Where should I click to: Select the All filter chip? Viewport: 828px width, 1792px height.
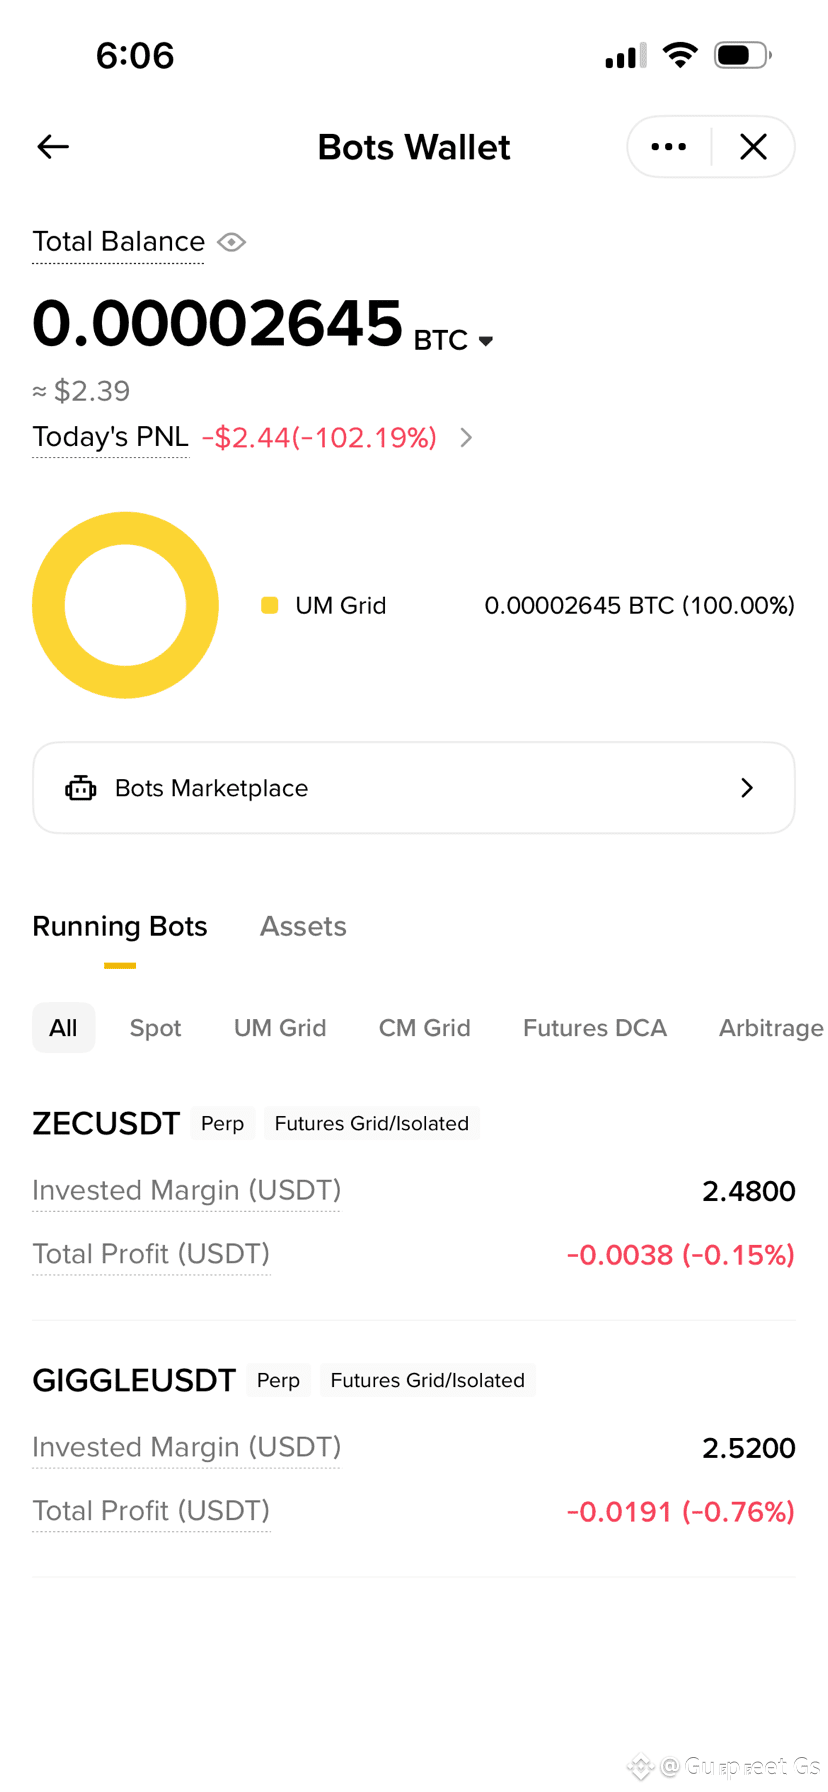63,1028
